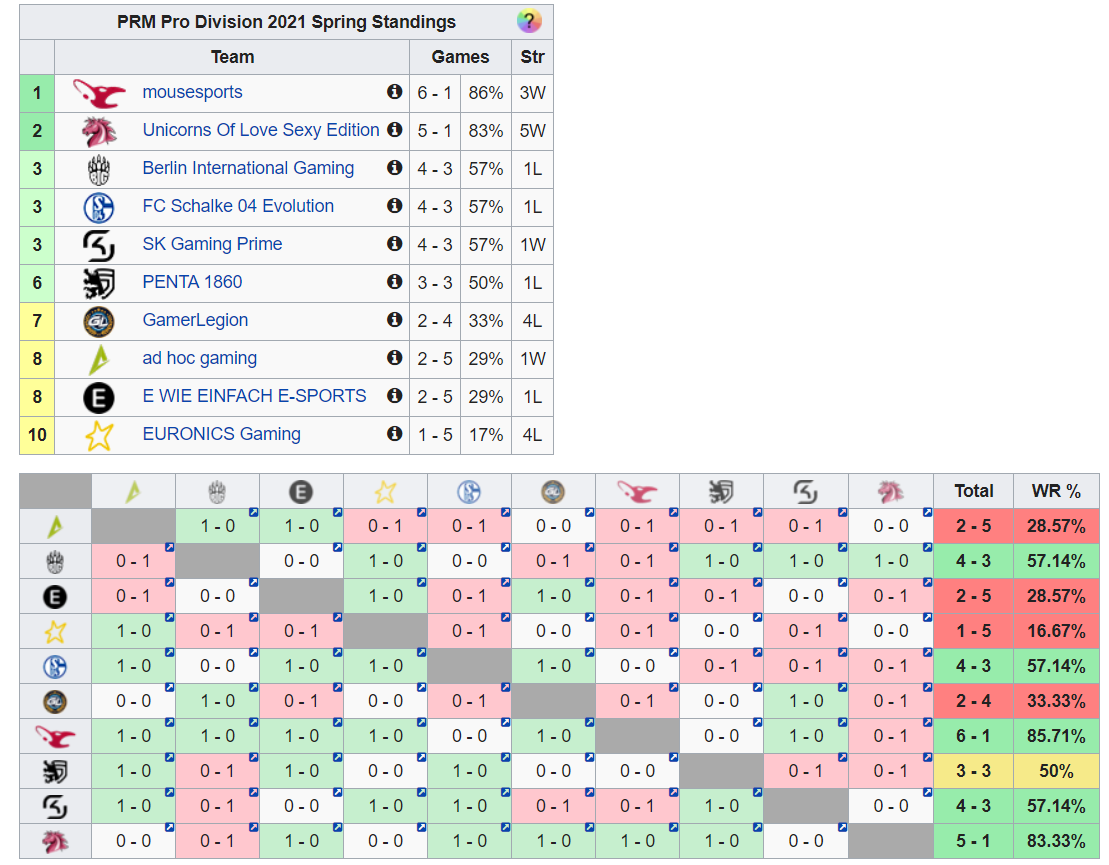The image size is (1109, 865).
Task: Open info icon next to mousesports
Action: pos(395,92)
